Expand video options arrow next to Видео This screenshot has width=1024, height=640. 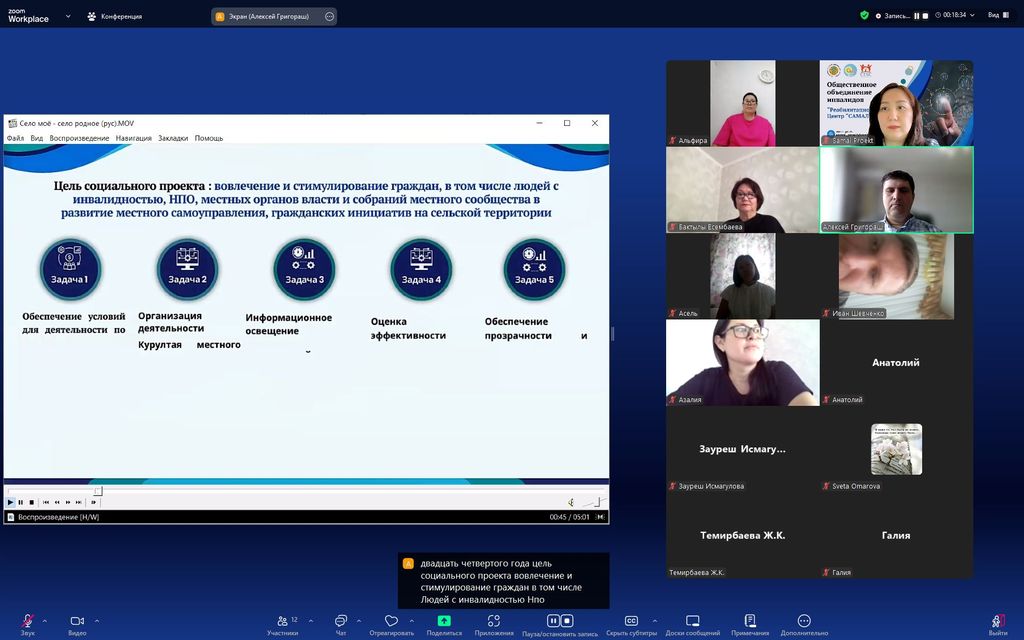(96, 619)
